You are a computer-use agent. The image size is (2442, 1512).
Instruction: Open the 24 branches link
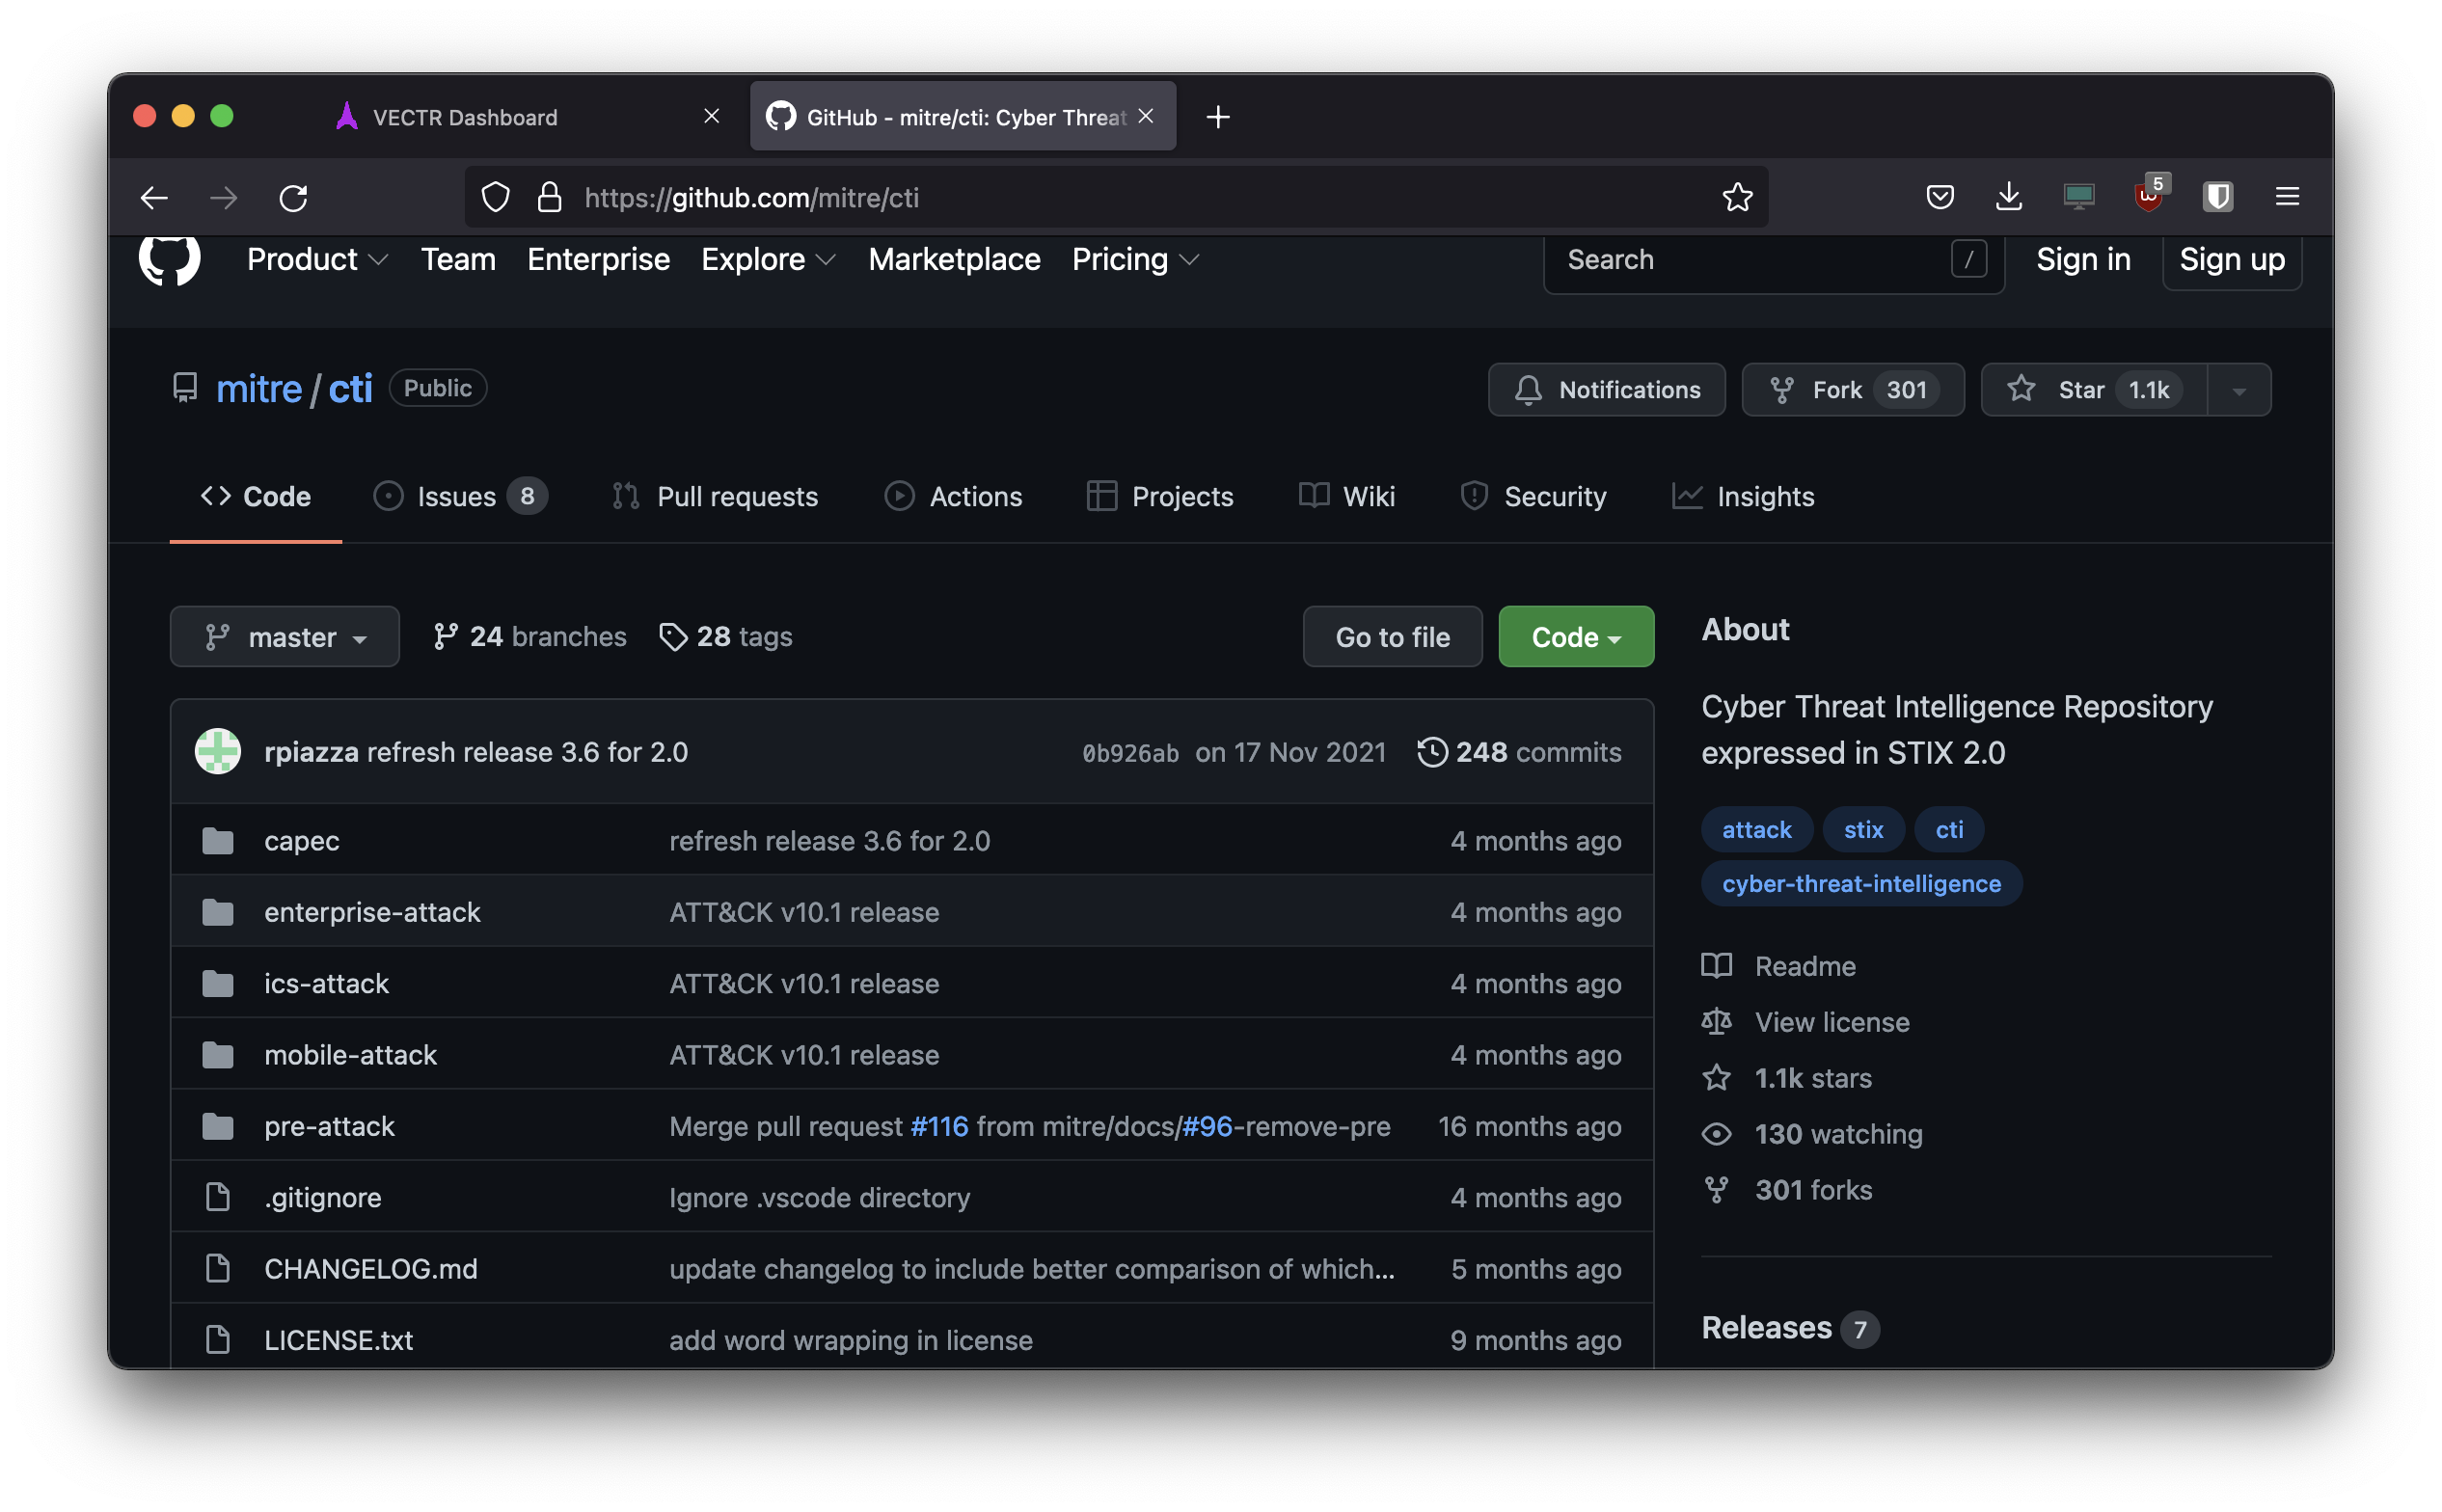[529, 636]
